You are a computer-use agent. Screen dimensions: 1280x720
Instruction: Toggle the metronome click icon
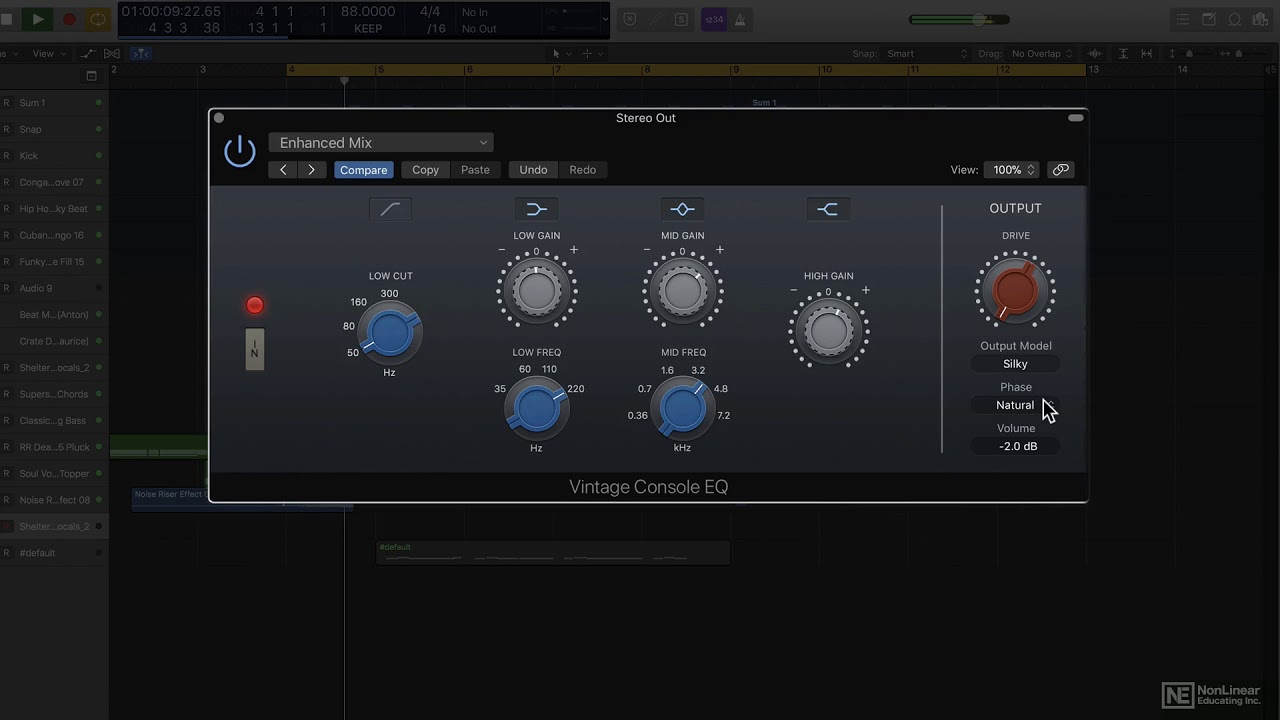[740, 19]
